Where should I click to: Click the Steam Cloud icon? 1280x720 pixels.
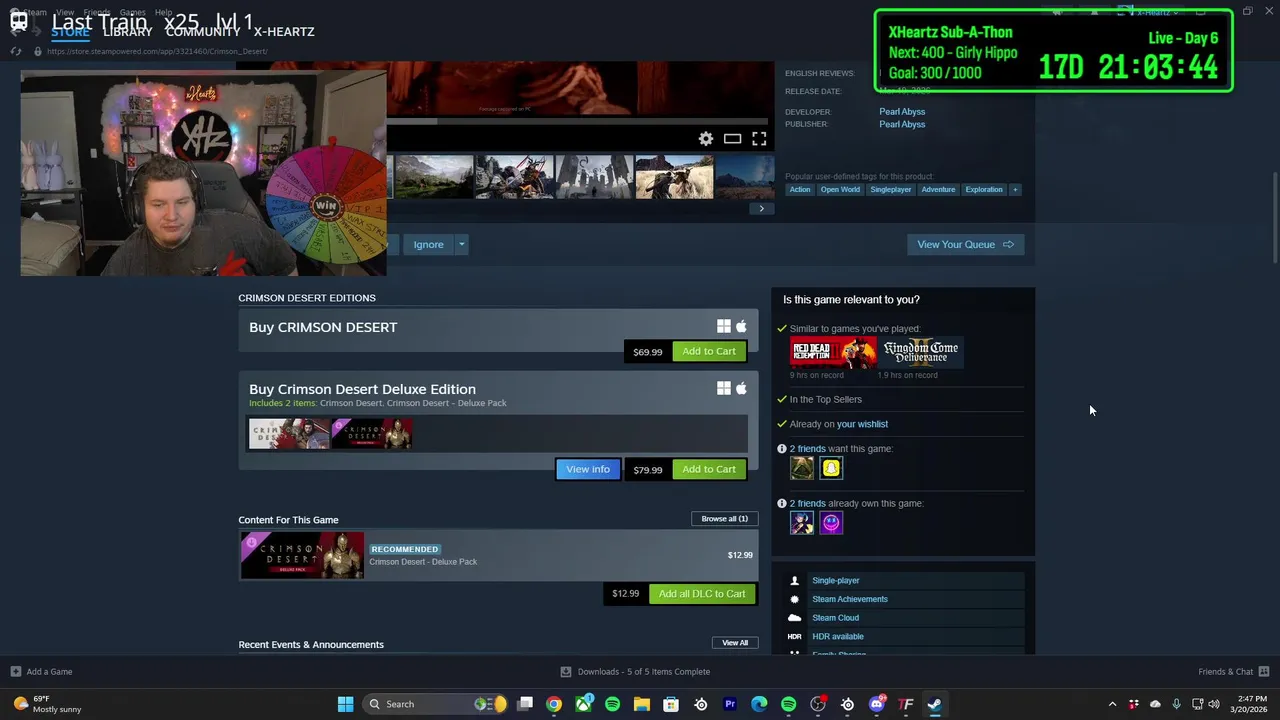pyautogui.click(x=795, y=618)
